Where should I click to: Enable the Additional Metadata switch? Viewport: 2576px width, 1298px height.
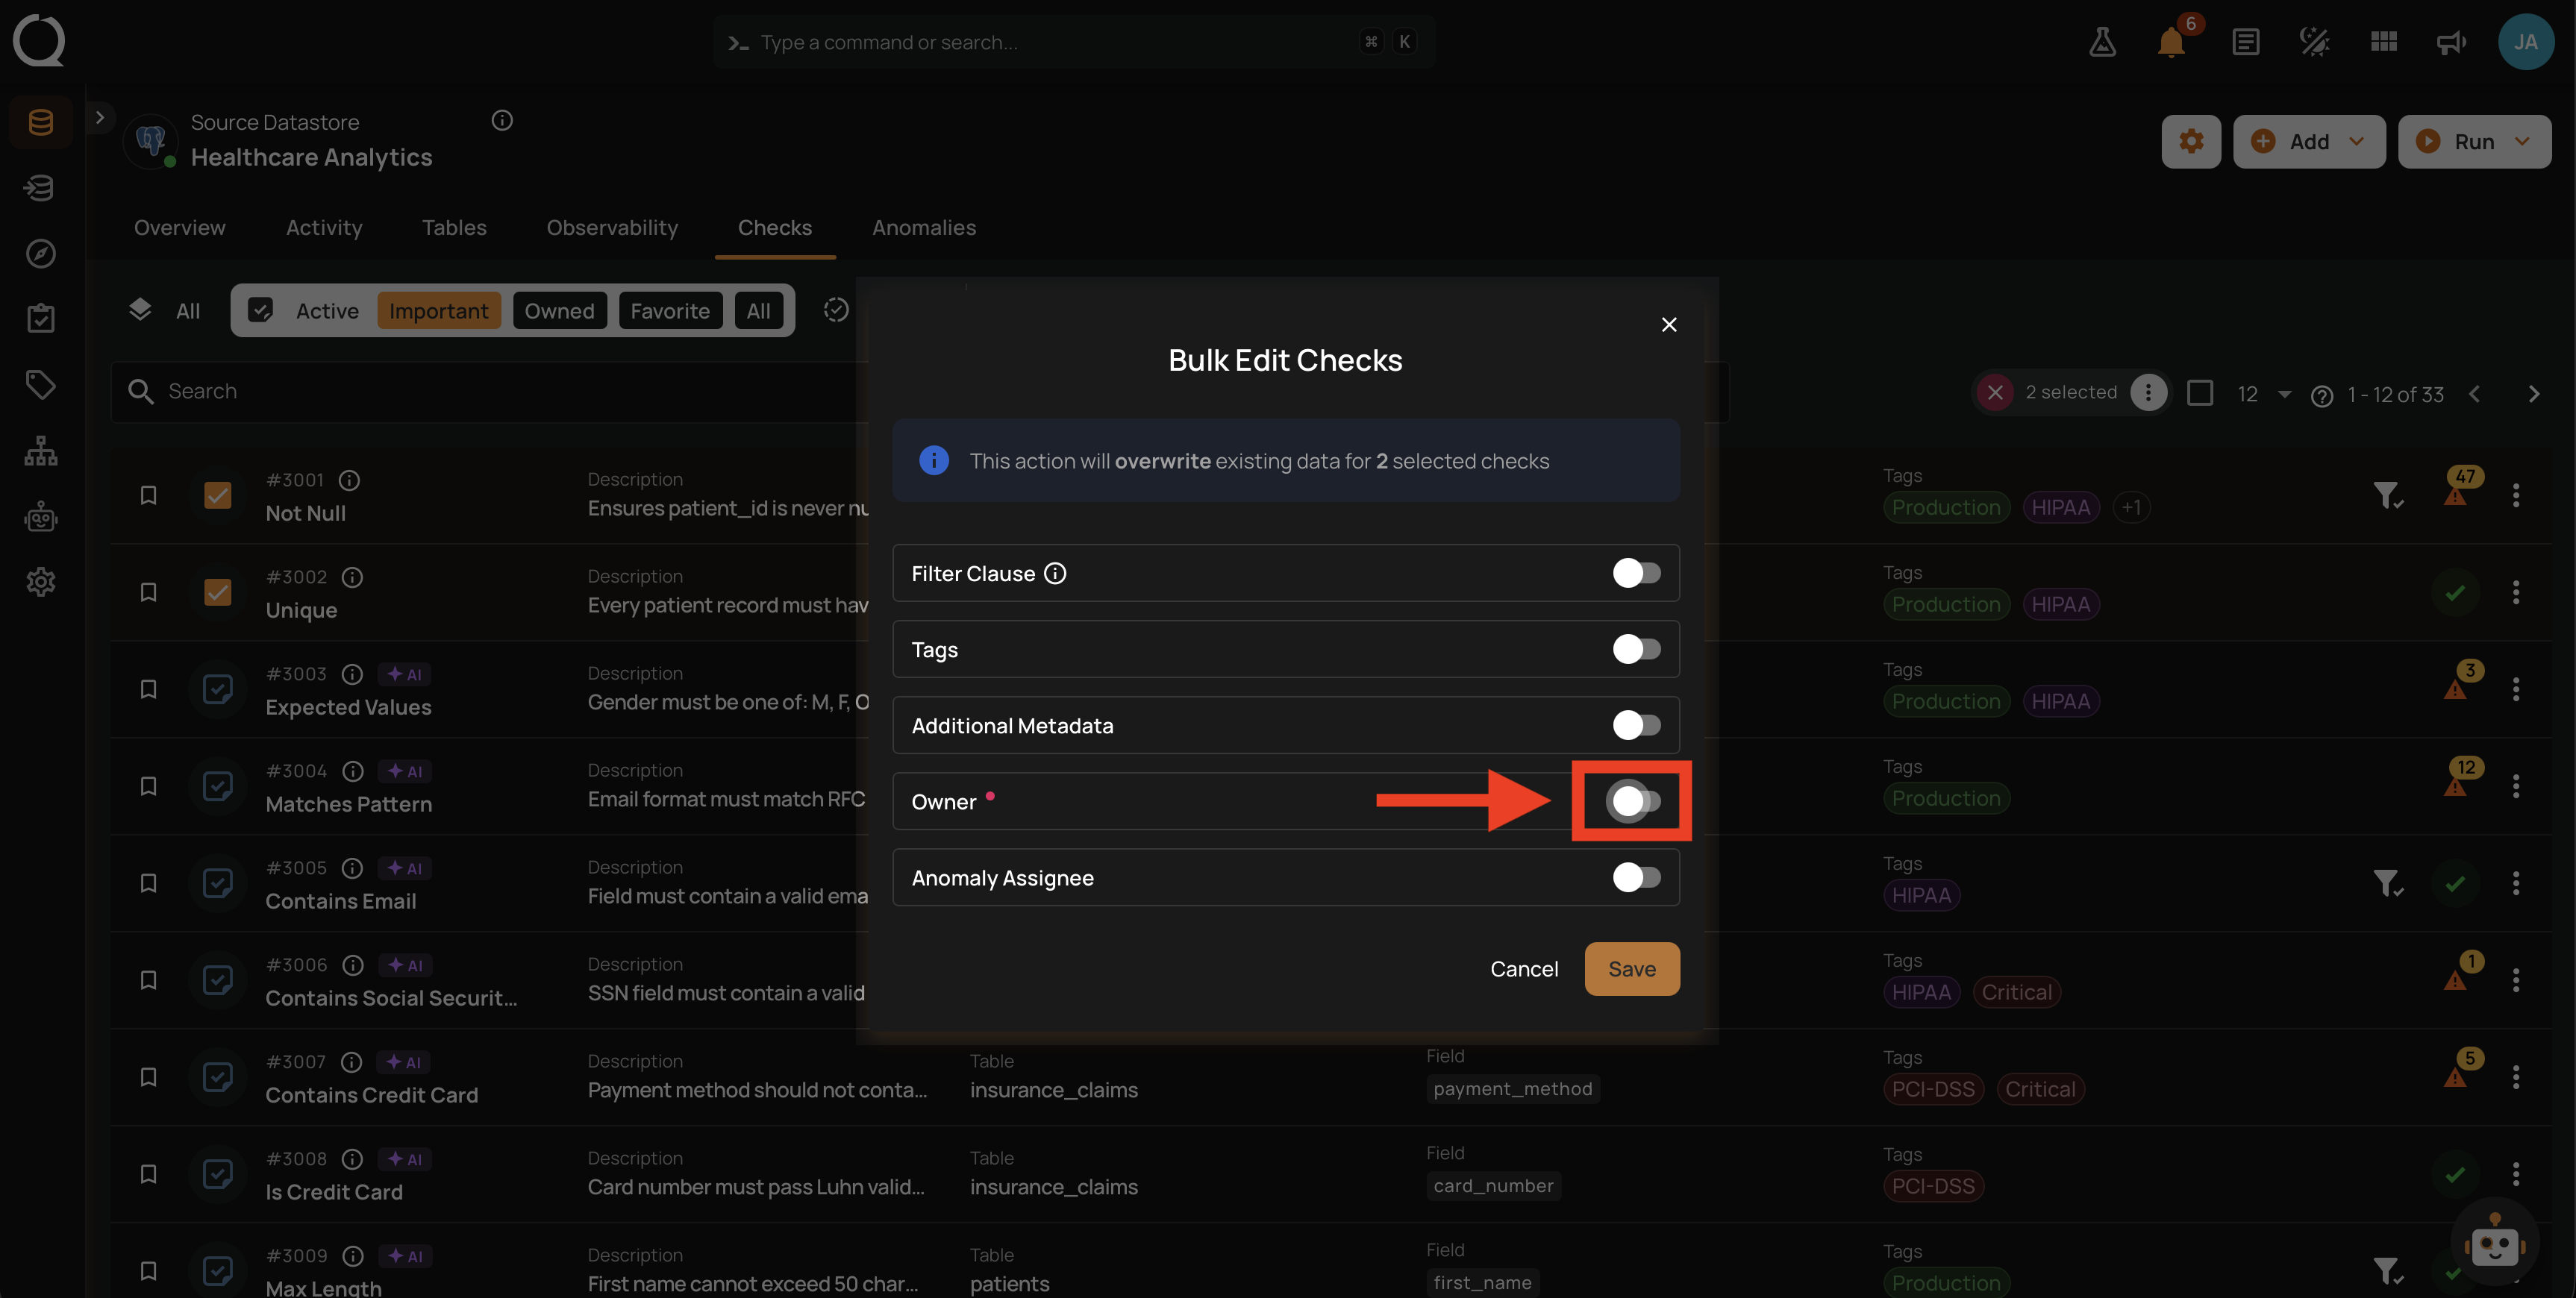tap(1636, 725)
